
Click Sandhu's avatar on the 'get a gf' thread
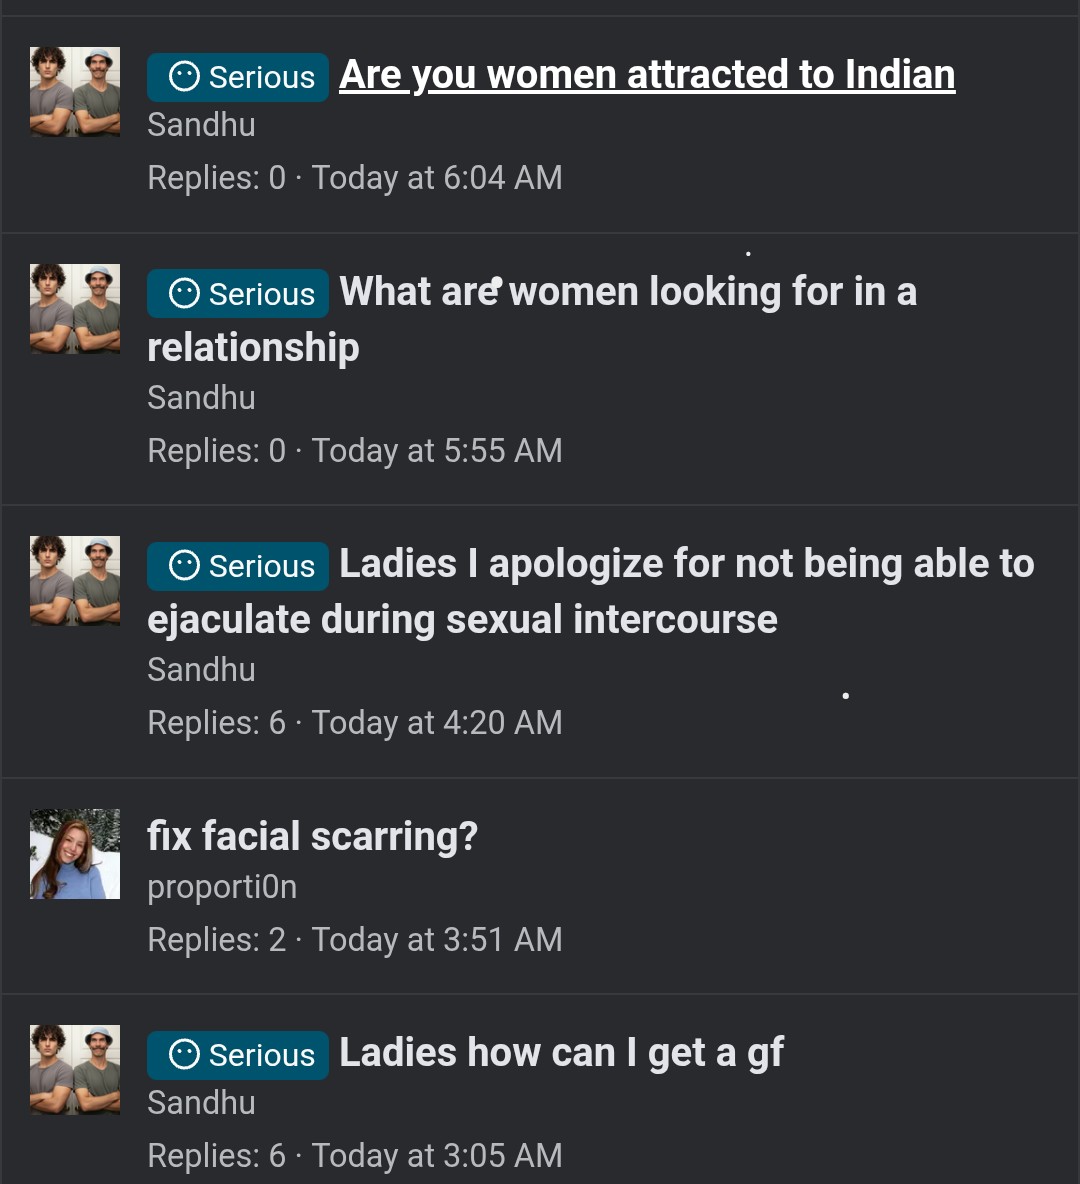click(x=75, y=1070)
